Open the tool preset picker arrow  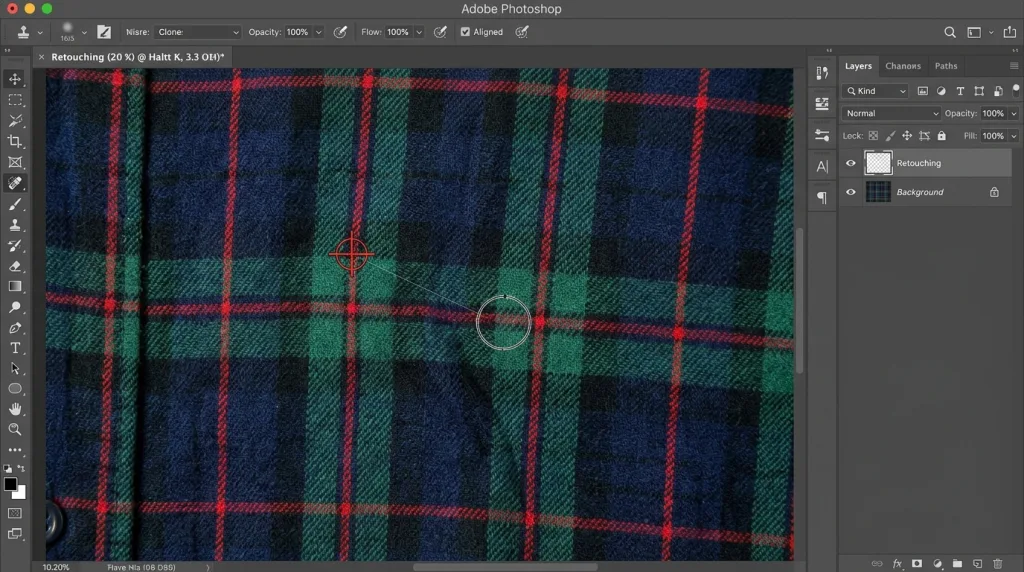(x=40, y=32)
